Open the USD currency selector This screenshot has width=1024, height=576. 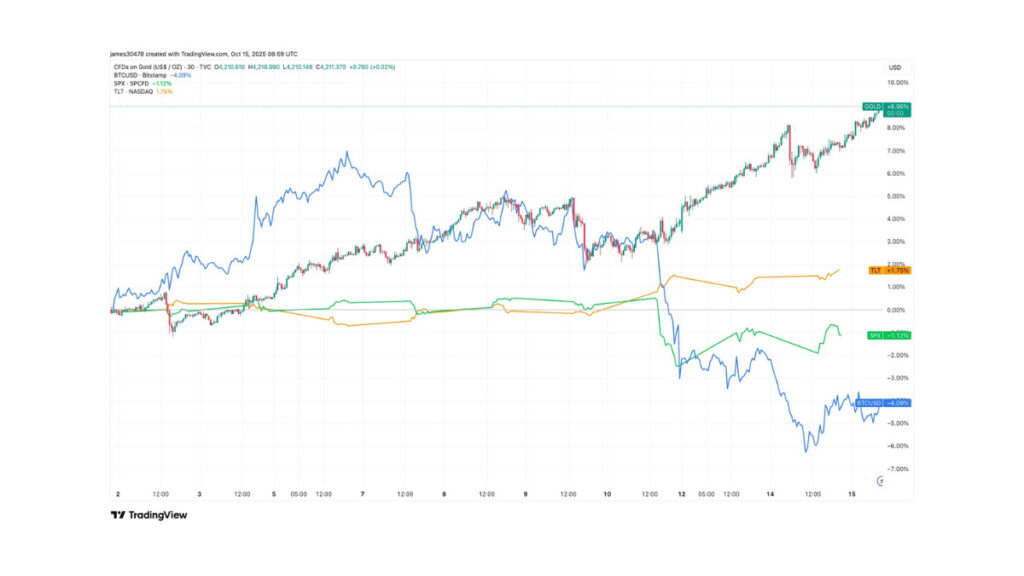894,67
